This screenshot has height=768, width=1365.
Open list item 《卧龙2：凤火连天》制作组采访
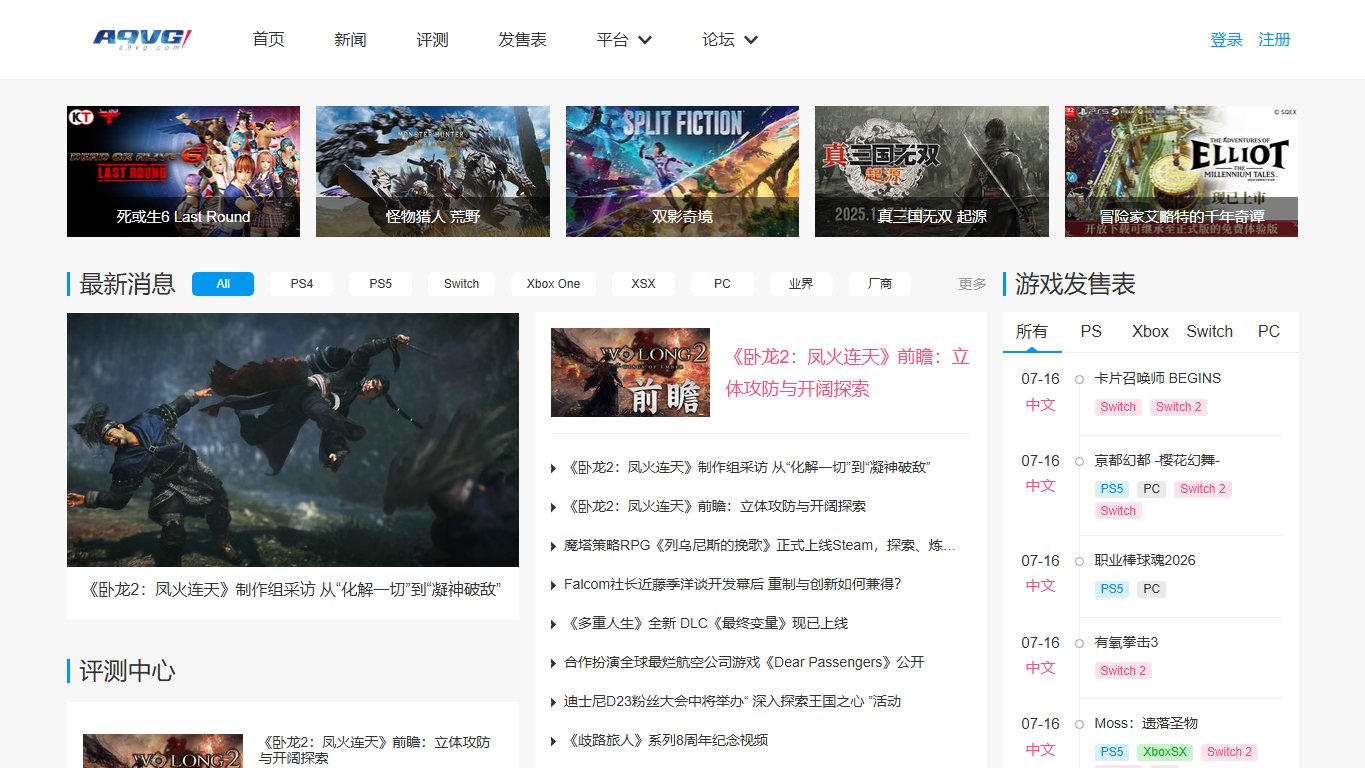coord(748,467)
